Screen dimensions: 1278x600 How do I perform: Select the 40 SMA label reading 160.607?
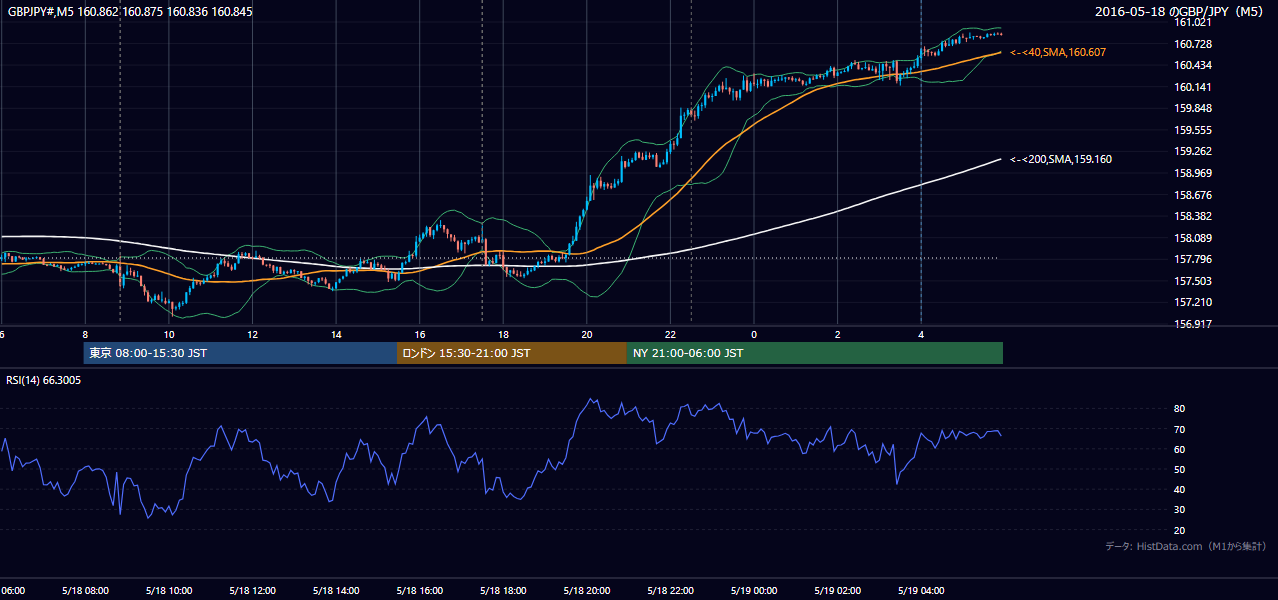pos(1058,52)
